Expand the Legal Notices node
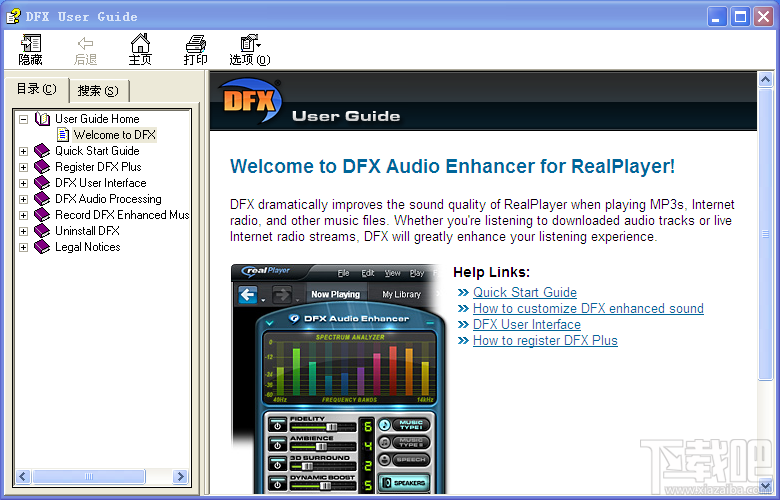This screenshot has height=500, width=780. click(23, 247)
